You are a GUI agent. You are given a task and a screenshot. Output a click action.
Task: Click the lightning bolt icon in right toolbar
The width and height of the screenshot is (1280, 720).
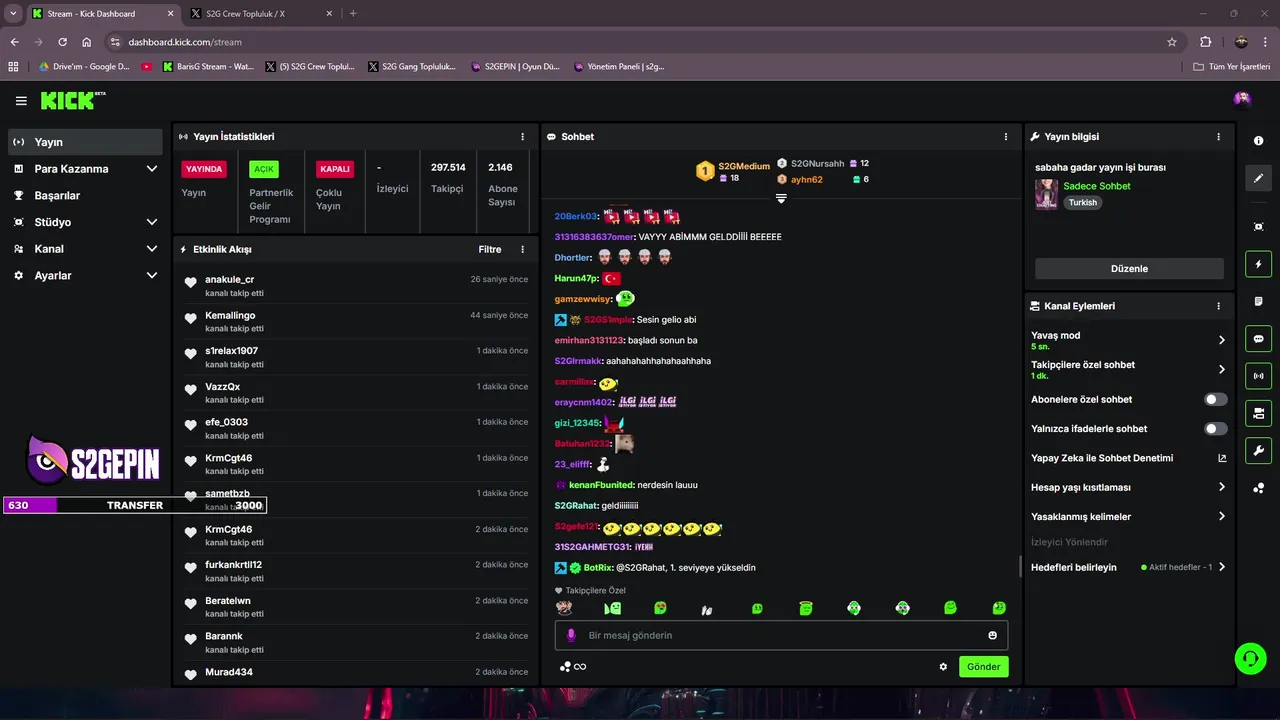pyautogui.click(x=1259, y=264)
